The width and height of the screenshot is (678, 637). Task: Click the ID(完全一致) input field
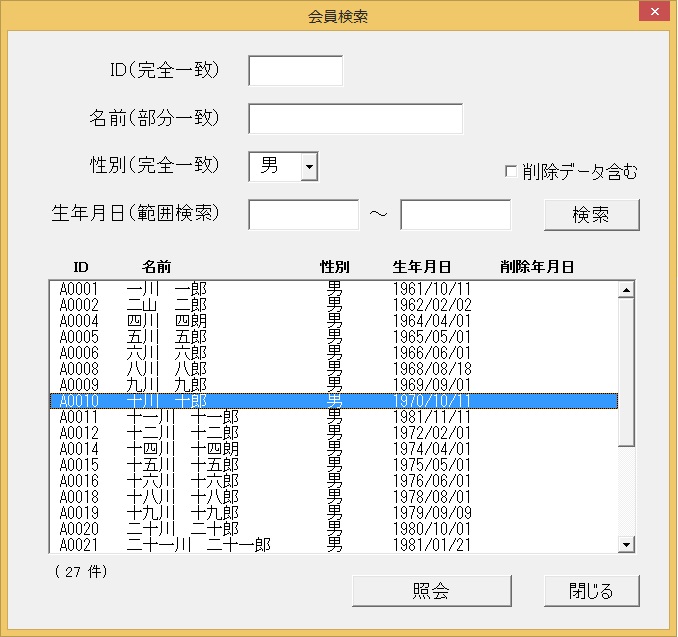[296, 70]
